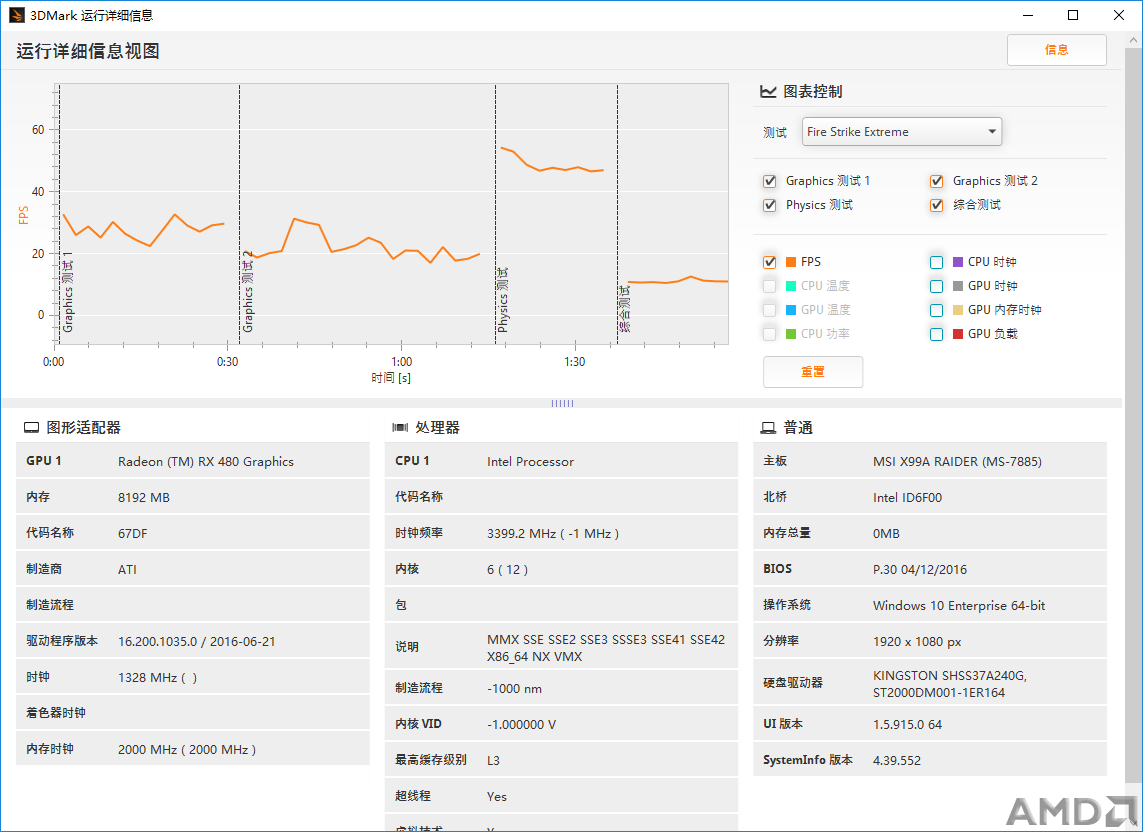1143x832 pixels.
Task: Click the gray GPU 时钟 color swatch
Action: click(958, 286)
